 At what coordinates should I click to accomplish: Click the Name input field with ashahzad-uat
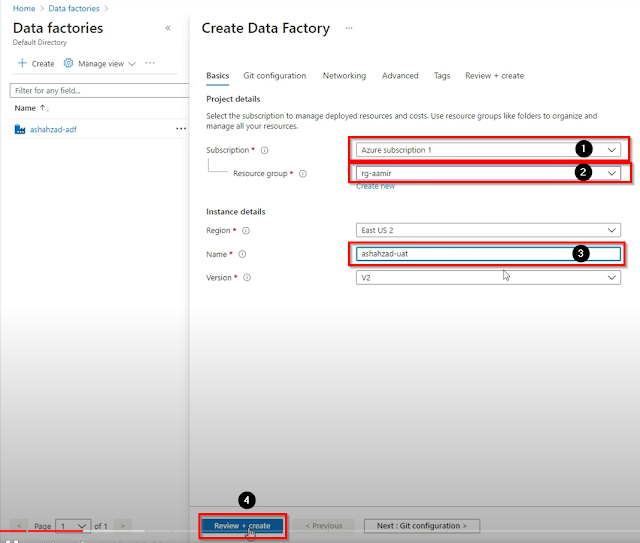point(488,254)
